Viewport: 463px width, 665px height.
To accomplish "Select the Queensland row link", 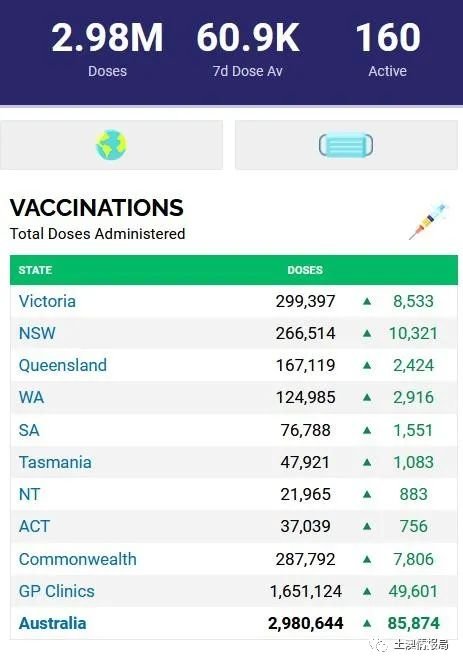I will point(63,366).
